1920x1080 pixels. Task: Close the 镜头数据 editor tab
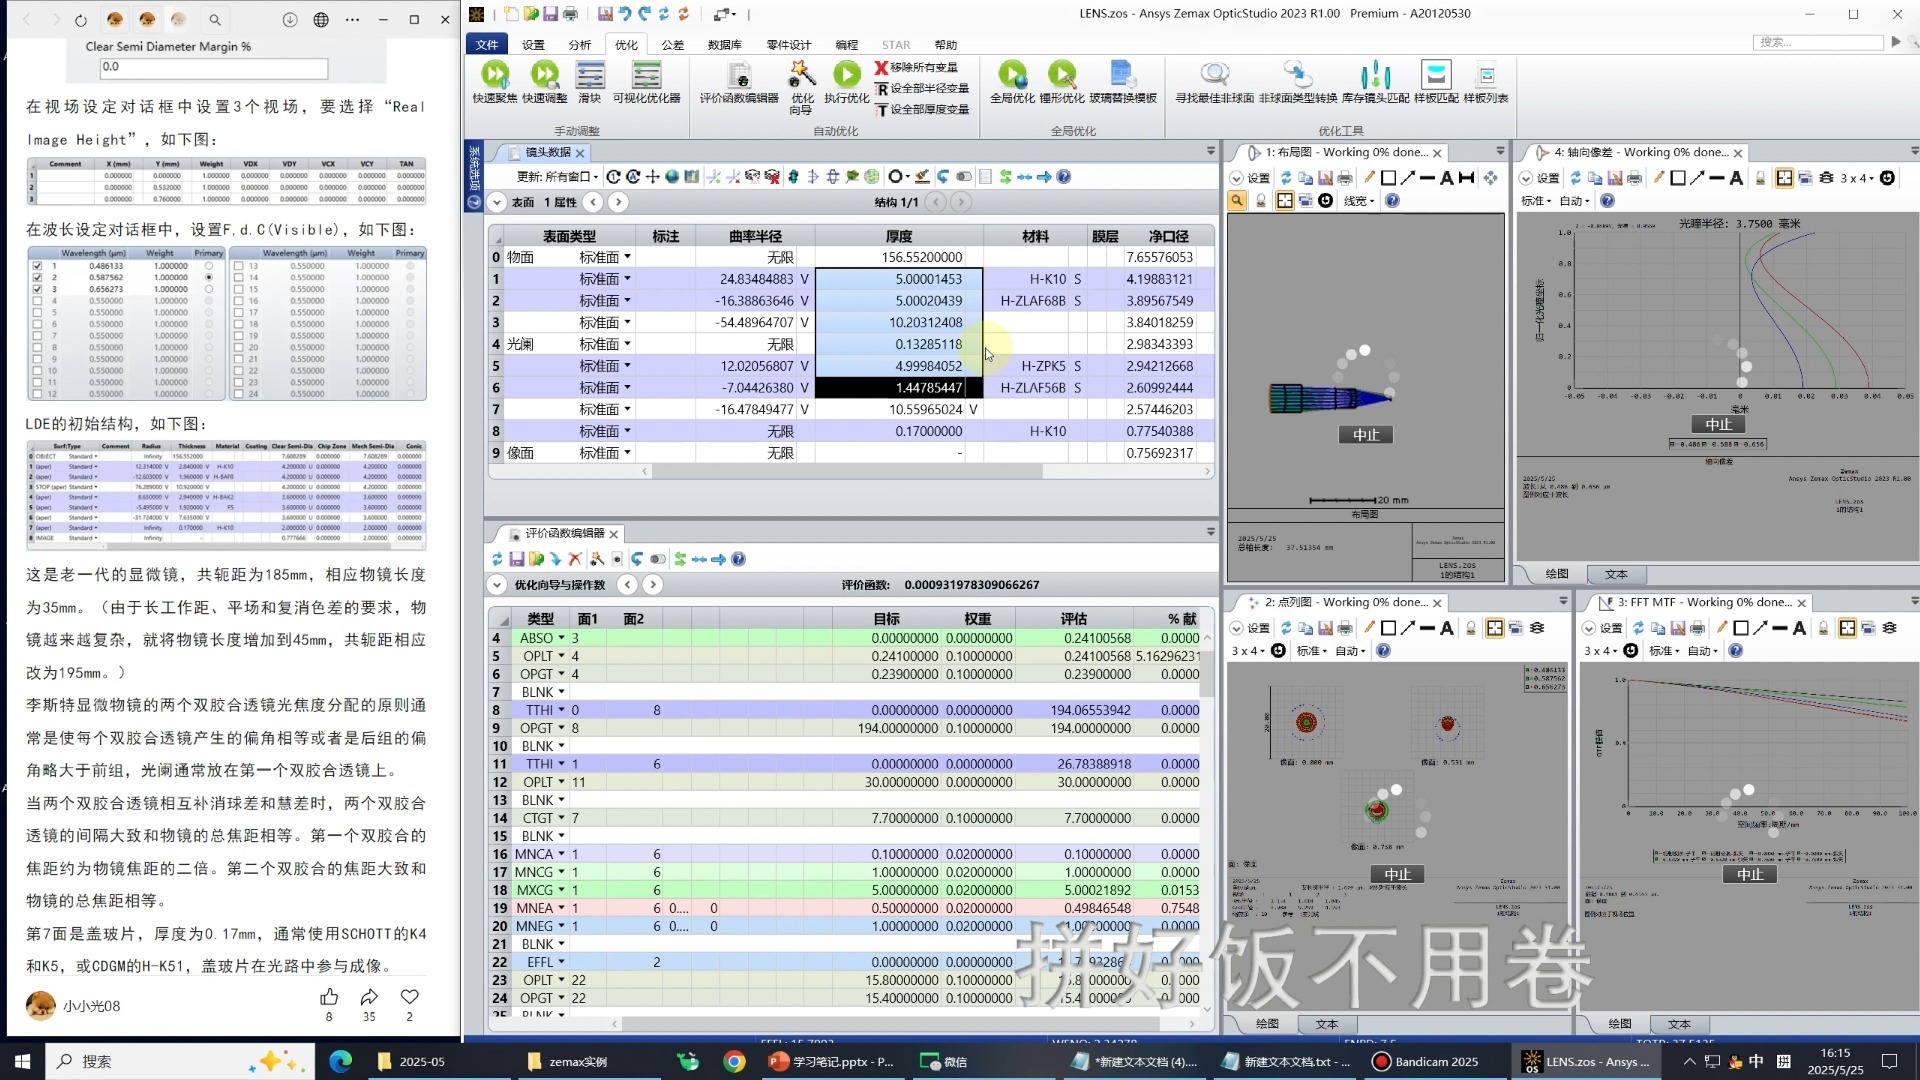point(580,153)
